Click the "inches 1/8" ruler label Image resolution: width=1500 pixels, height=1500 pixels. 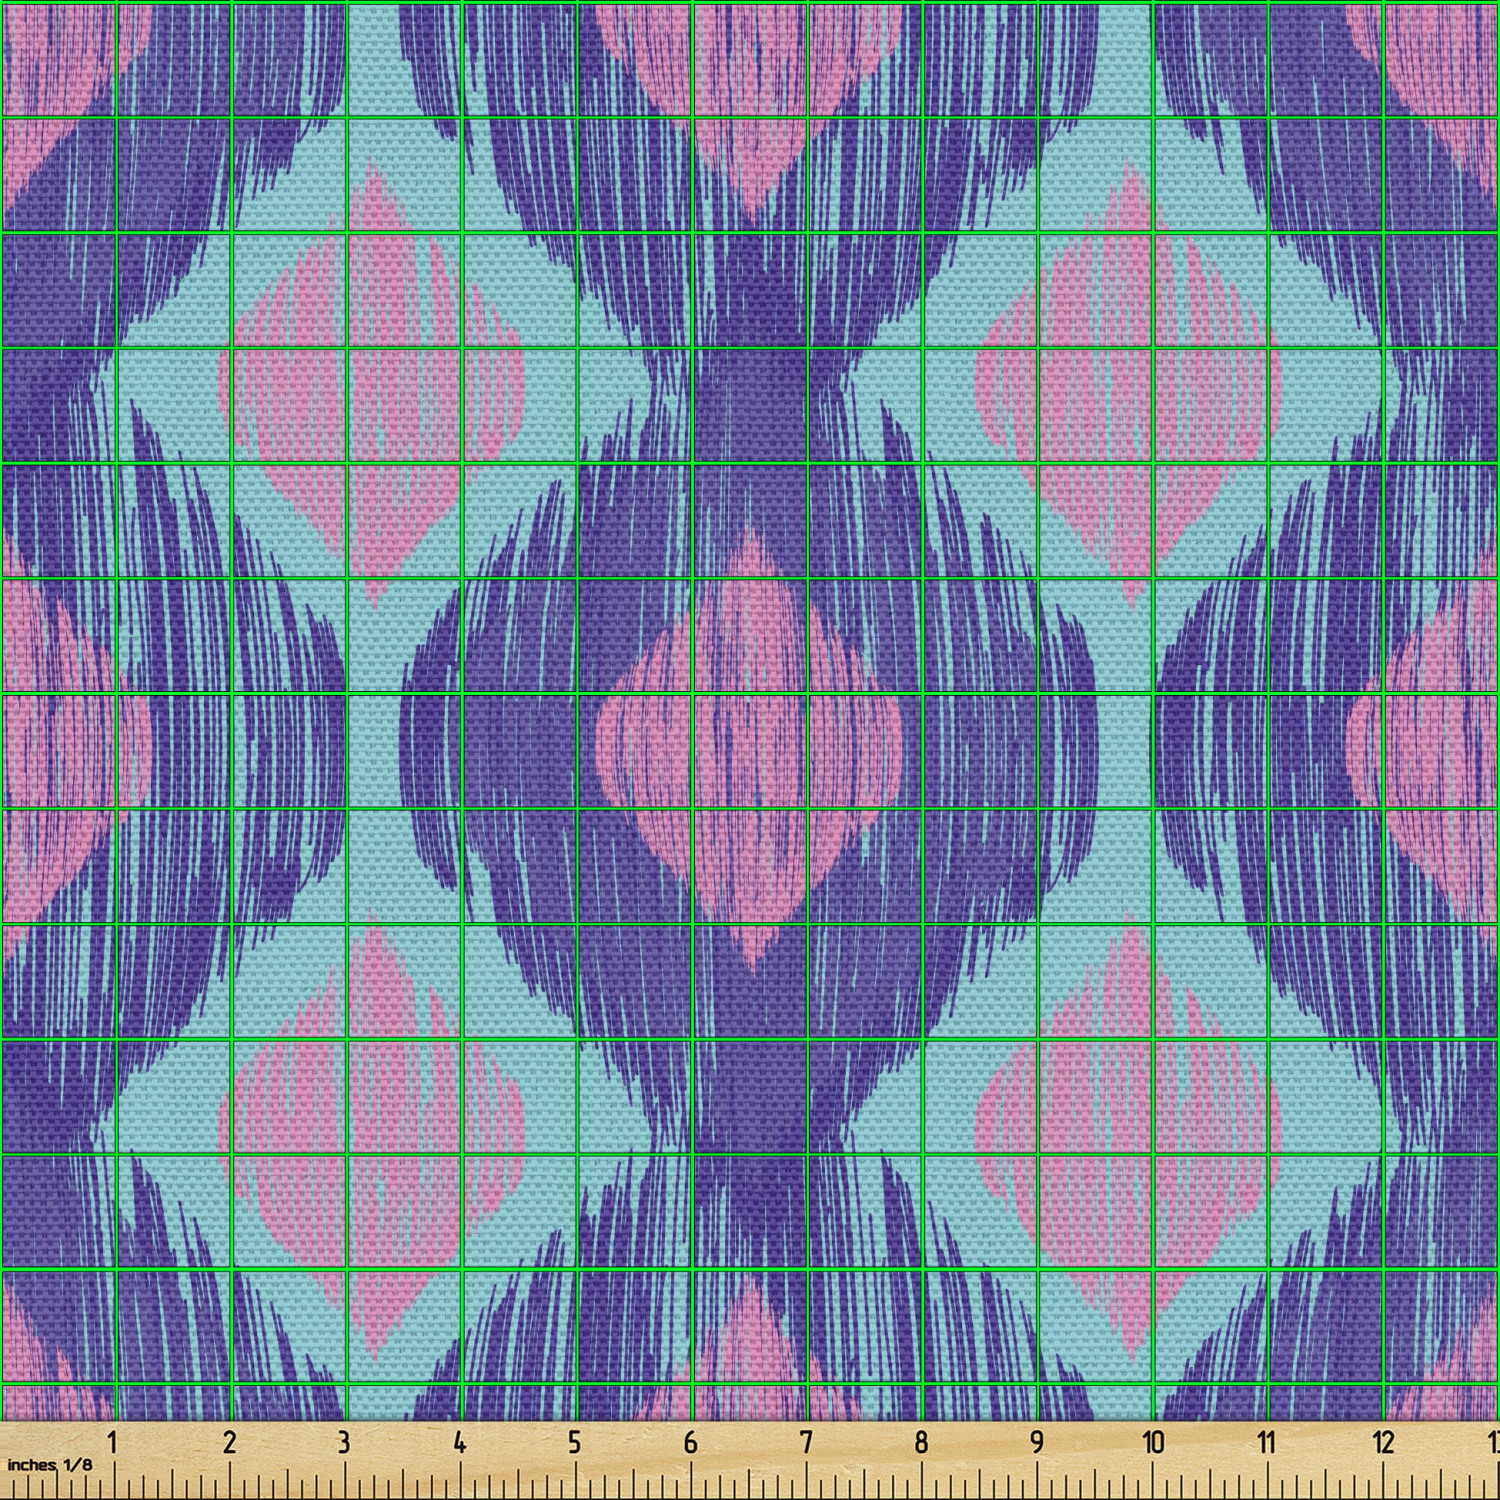(x=49, y=1465)
